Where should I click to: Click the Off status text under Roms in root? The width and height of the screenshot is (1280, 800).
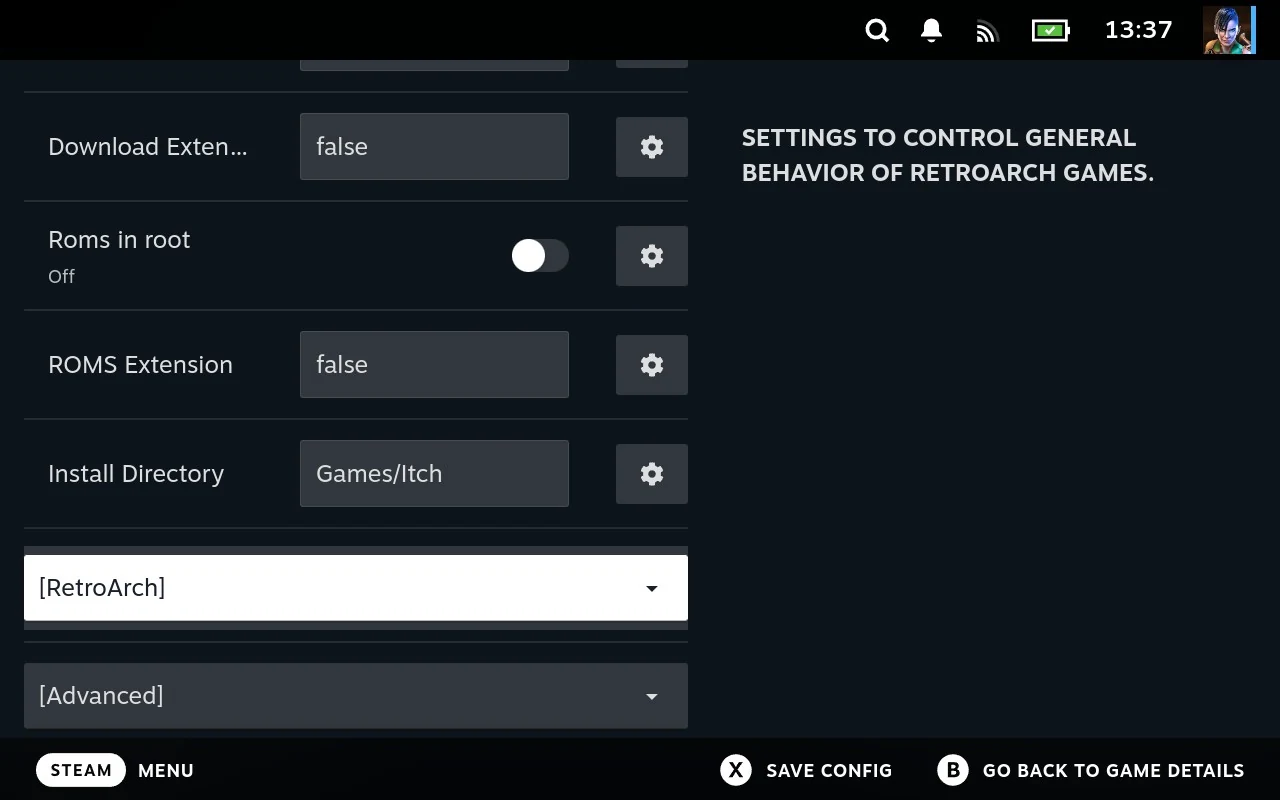[61, 276]
